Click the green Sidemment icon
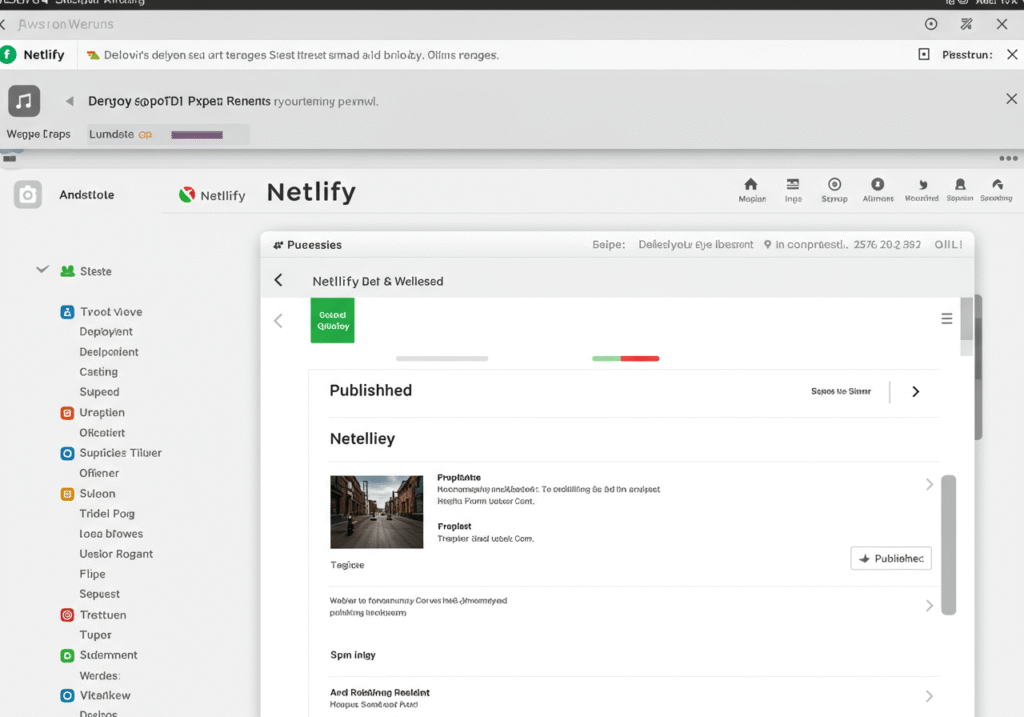The width and height of the screenshot is (1024, 717). tap(67, 655)
